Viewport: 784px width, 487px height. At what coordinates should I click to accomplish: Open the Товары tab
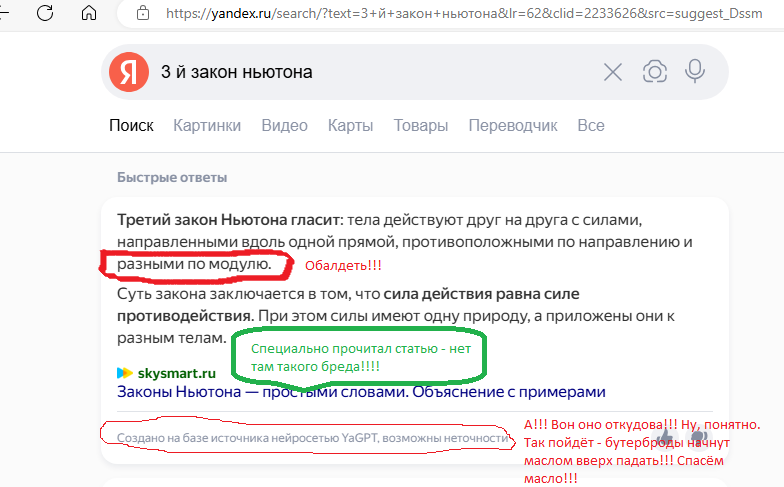click(420, 126)
